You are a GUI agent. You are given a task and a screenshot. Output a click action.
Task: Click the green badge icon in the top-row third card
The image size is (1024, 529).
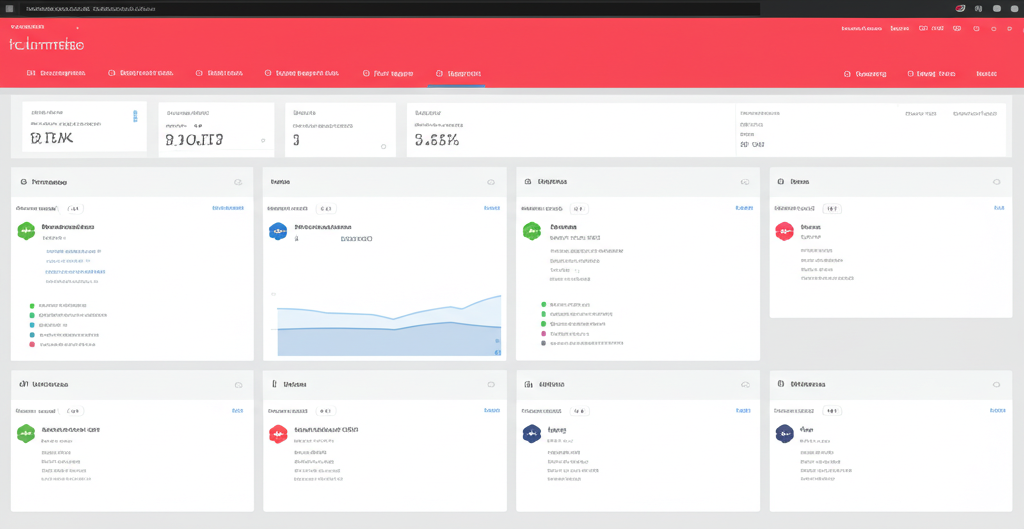[x=532, y=231]
